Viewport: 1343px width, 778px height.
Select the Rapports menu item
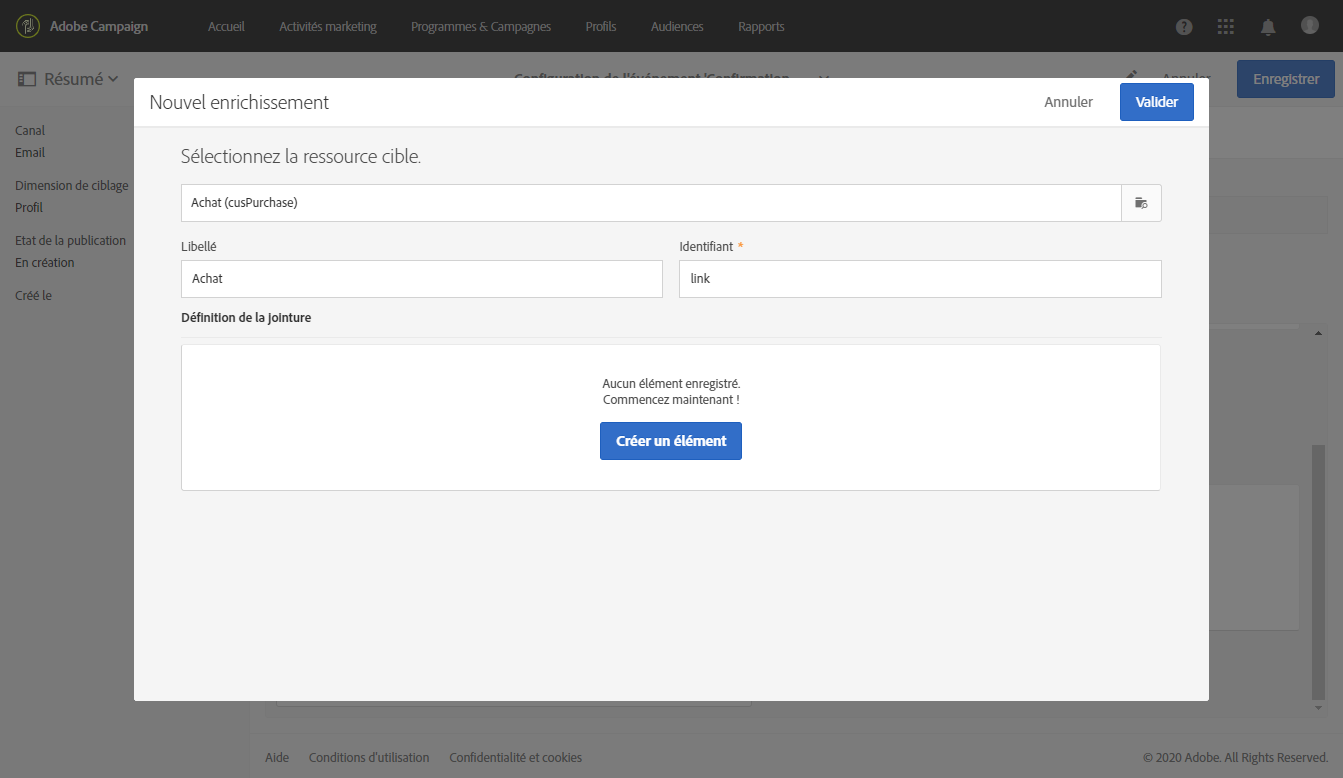(761, 27)
